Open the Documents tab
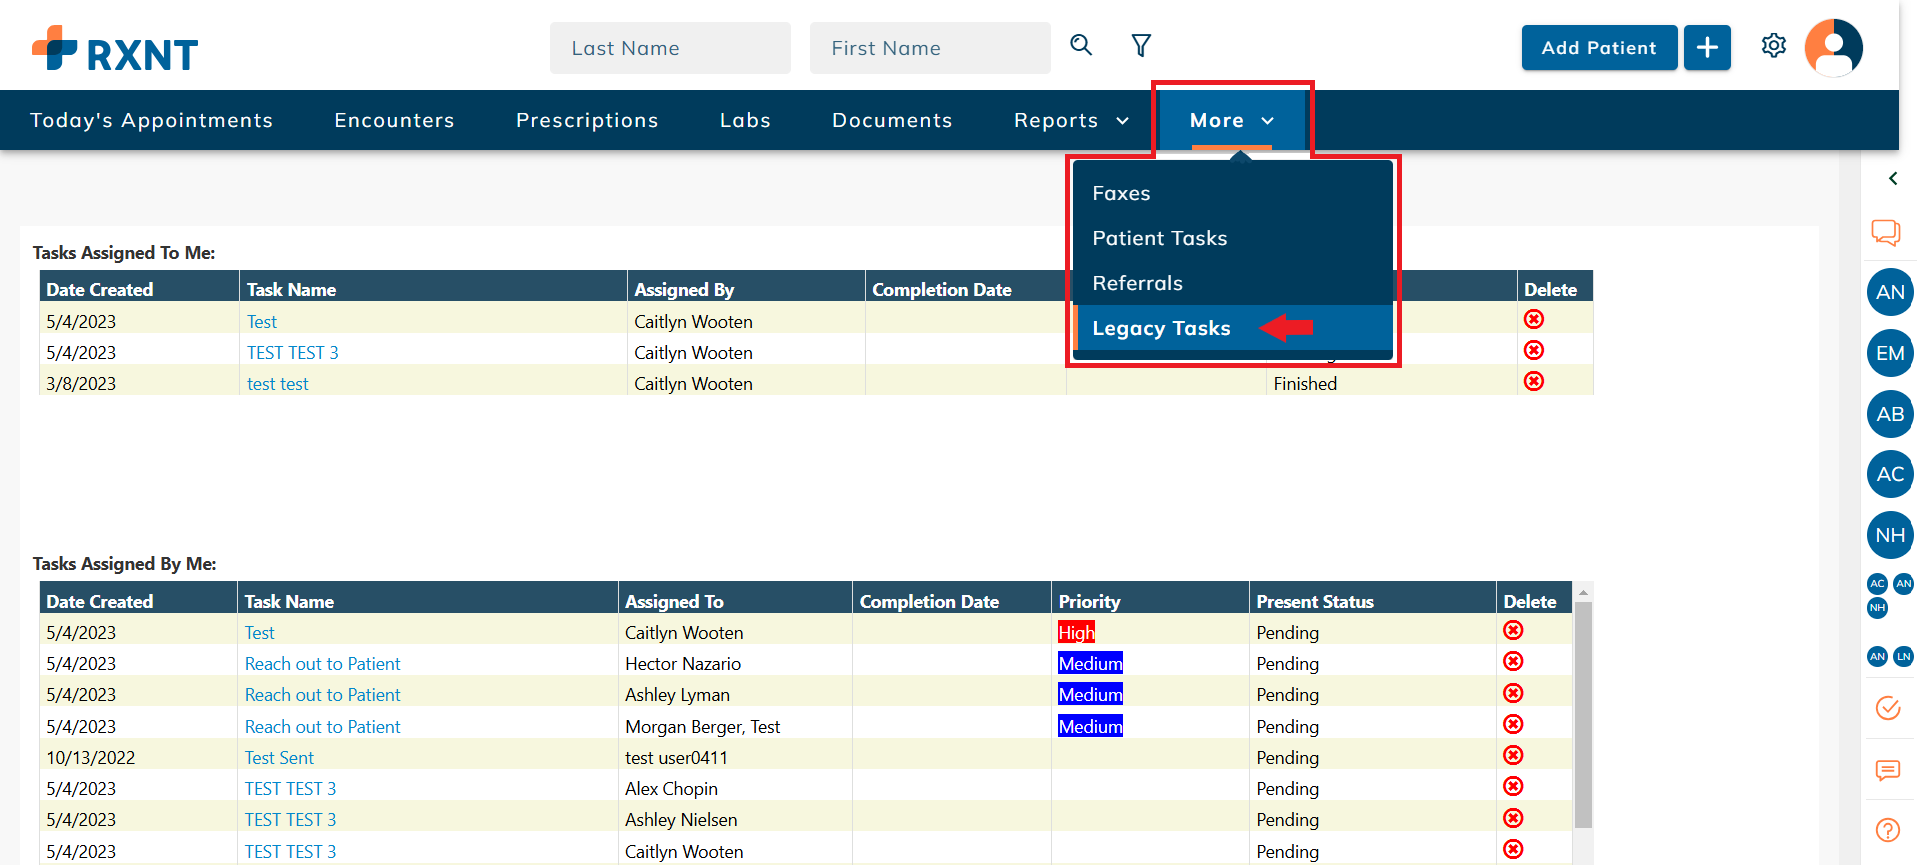This screenshot has height=865, width=1917. click(892, 120)
